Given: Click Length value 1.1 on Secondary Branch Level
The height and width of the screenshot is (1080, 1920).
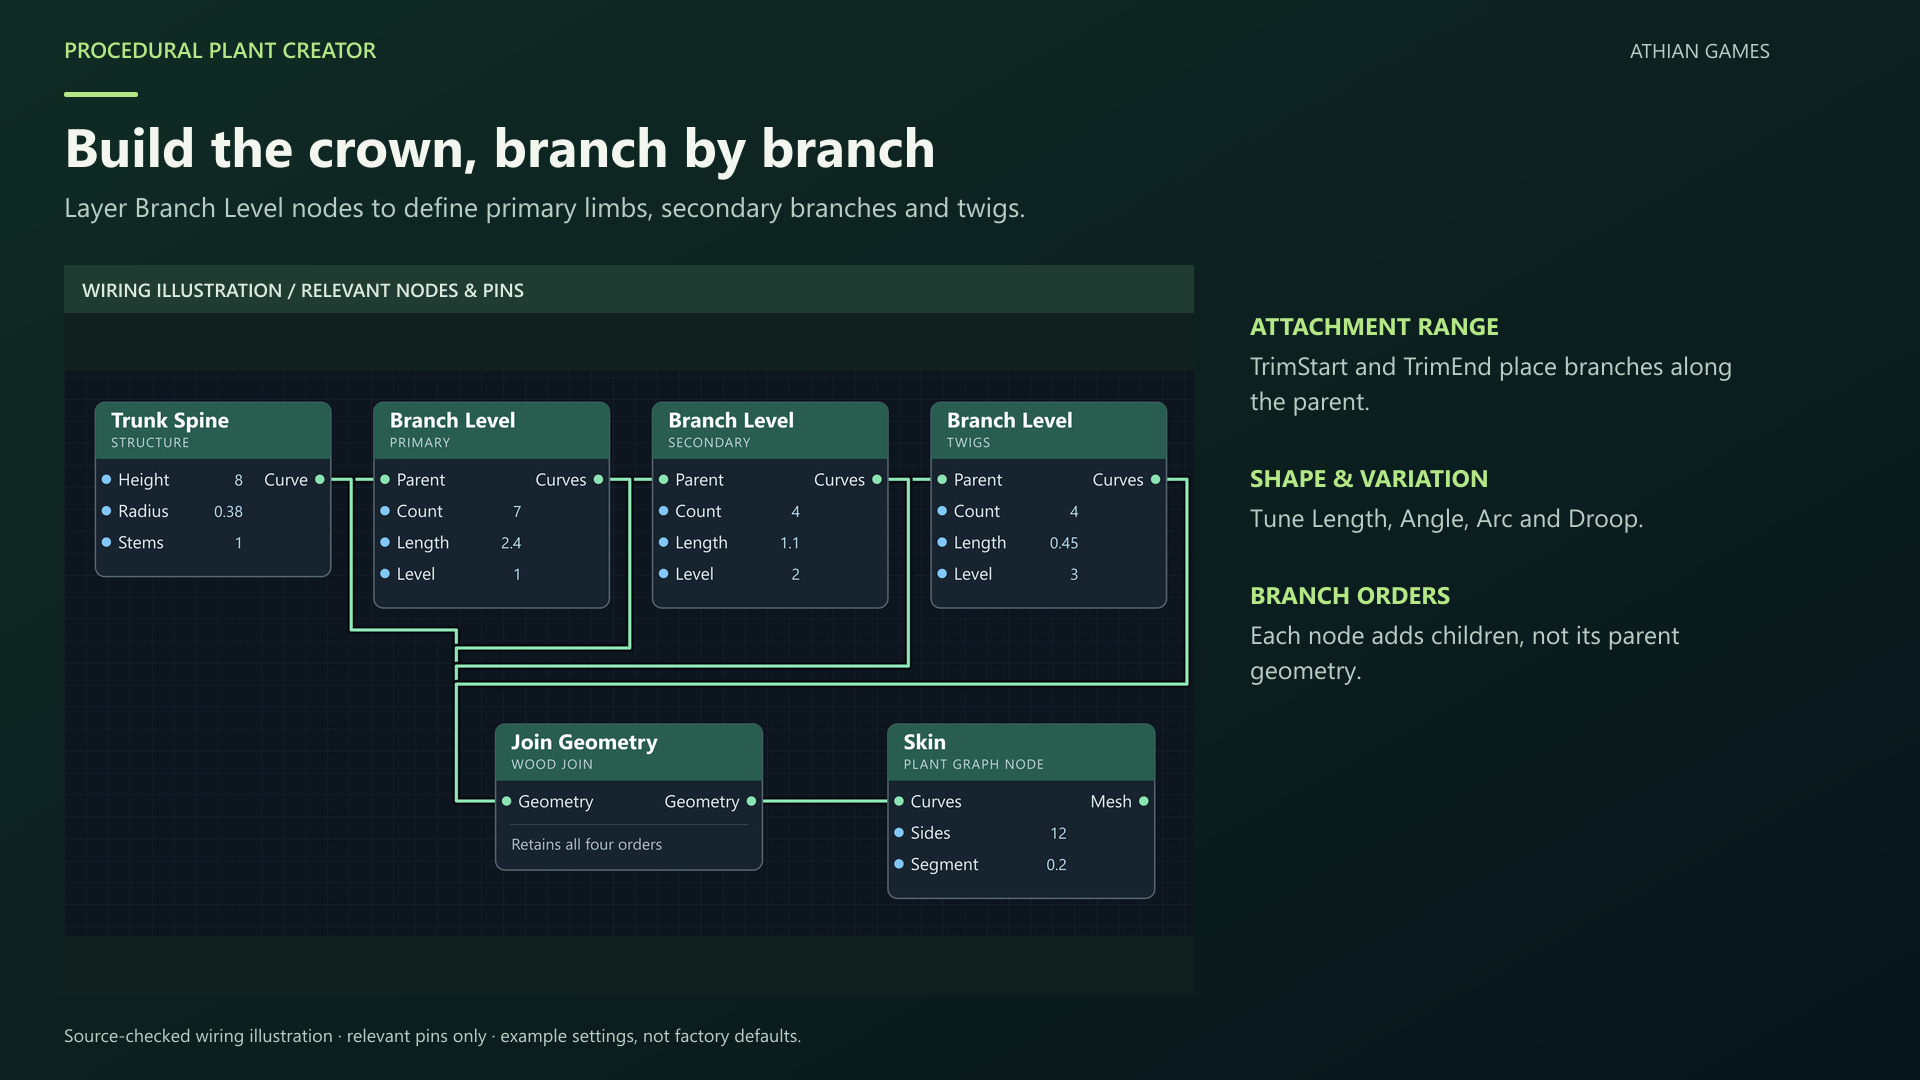Looking at the screenshot, I should point(790,543).
